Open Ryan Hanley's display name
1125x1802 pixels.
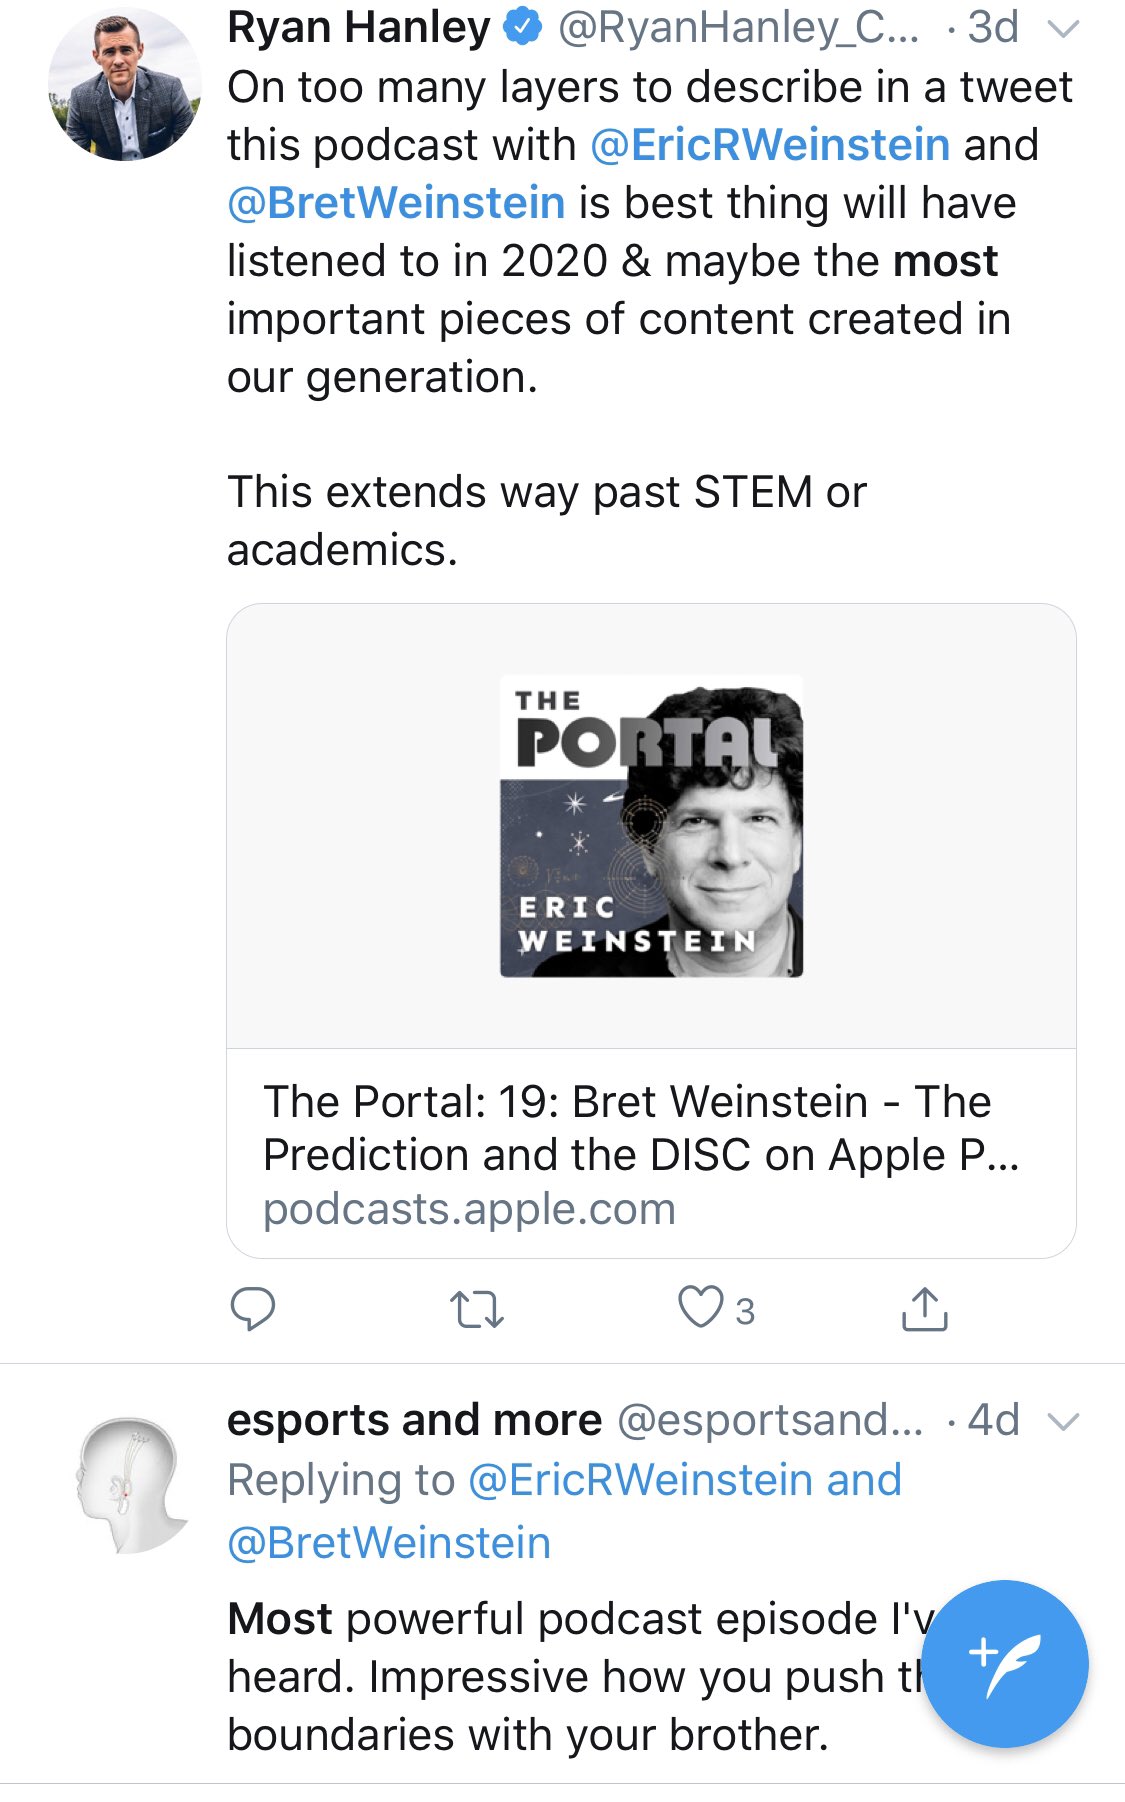pyautogui.click(x=358, y=27)
